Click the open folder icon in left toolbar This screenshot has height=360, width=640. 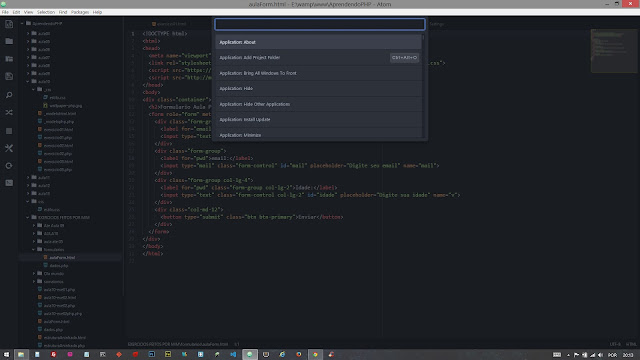(x=9, y=41)
